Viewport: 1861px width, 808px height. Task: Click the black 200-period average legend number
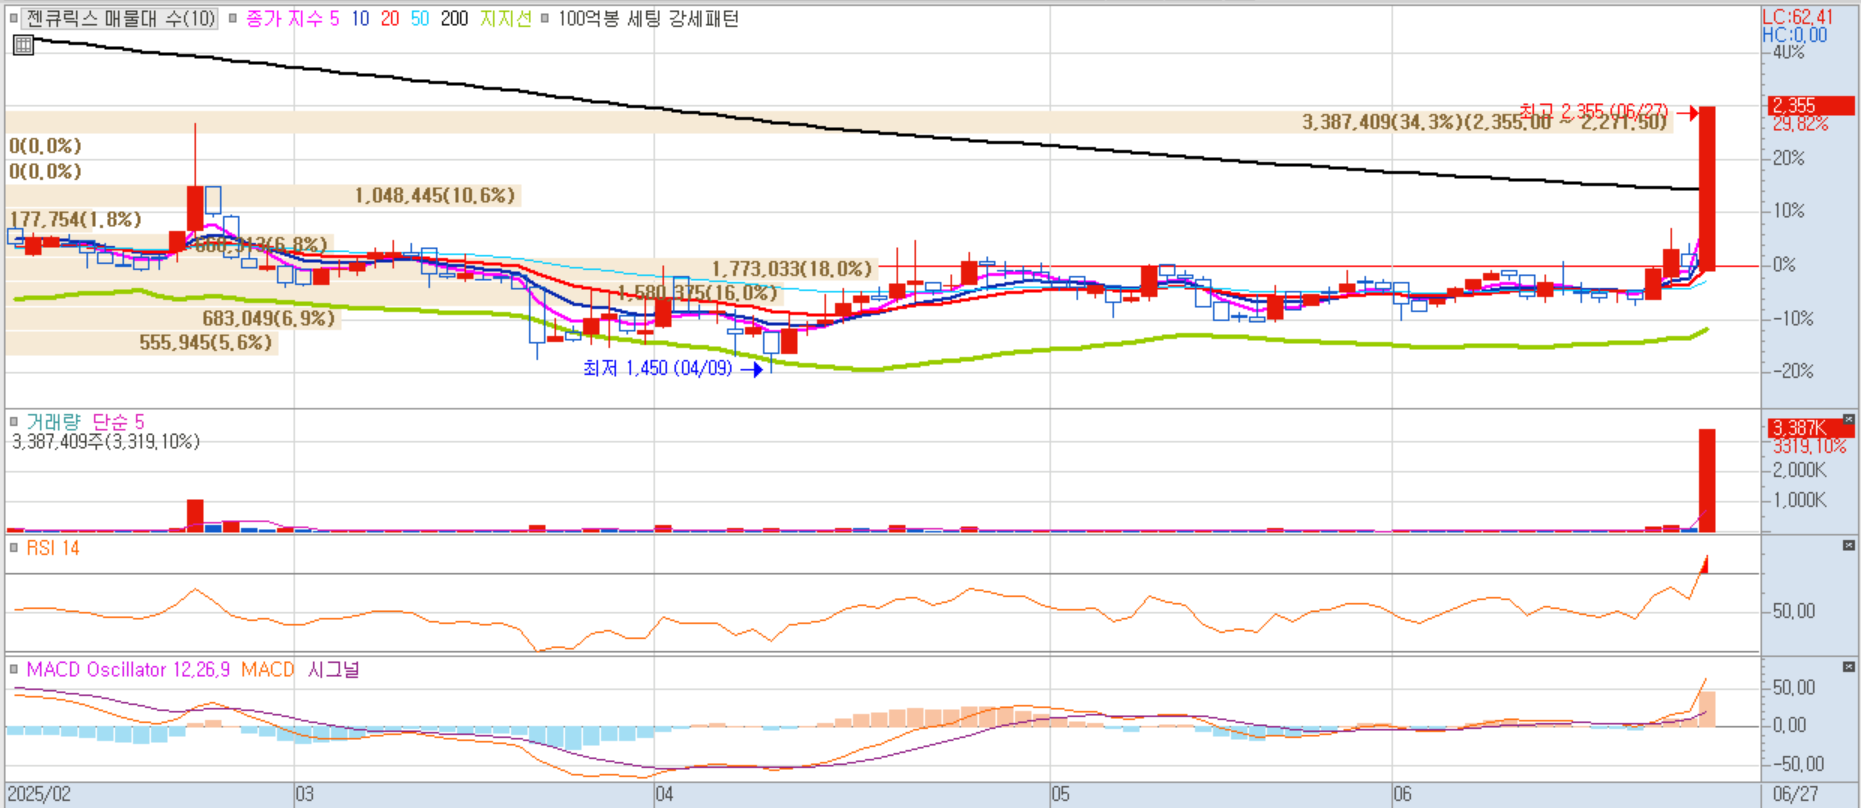[x=454, y=19]
